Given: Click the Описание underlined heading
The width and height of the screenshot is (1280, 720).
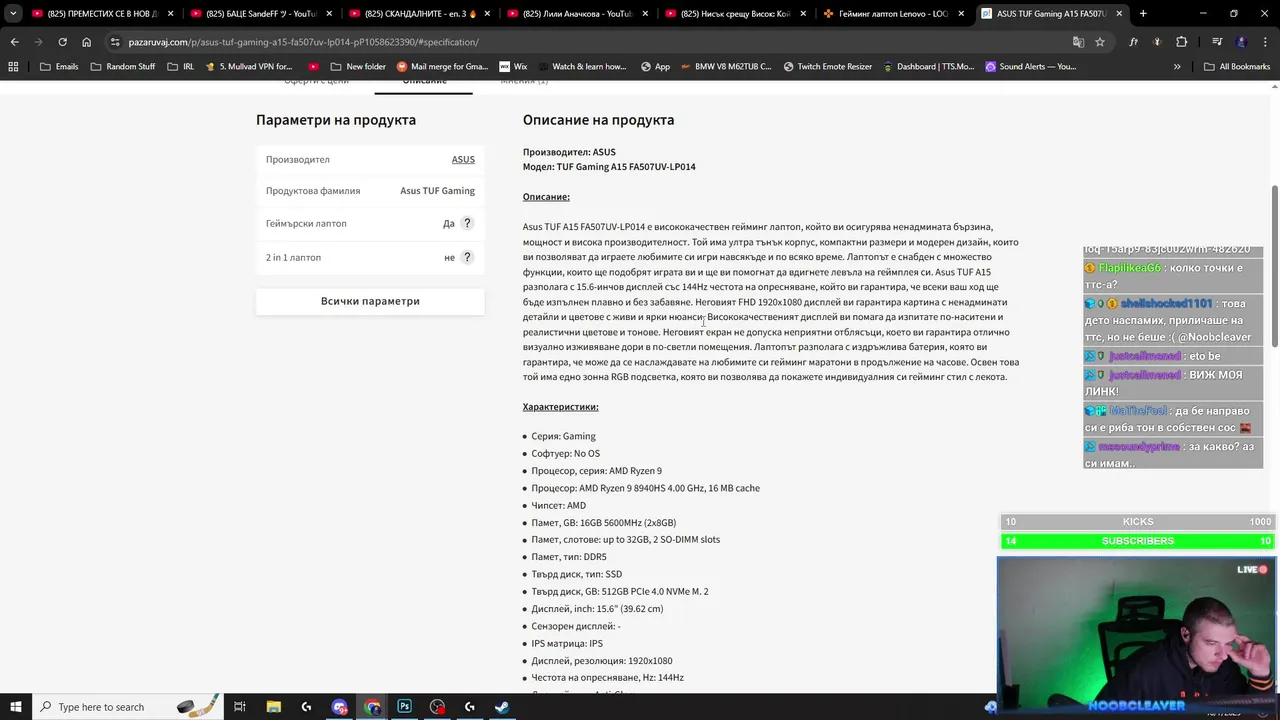Looking at the screenshot, I should (x=546, y=197).
